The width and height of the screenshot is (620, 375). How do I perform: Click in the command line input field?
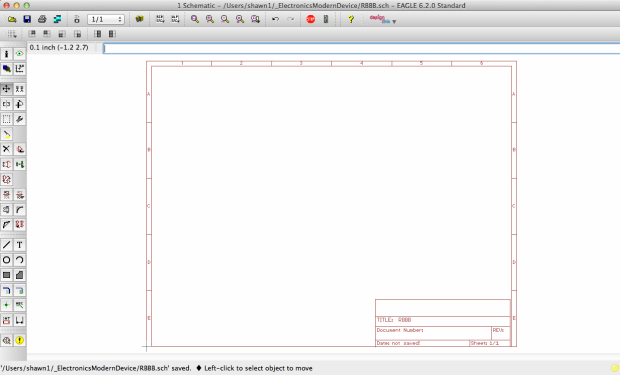(361, 48)
